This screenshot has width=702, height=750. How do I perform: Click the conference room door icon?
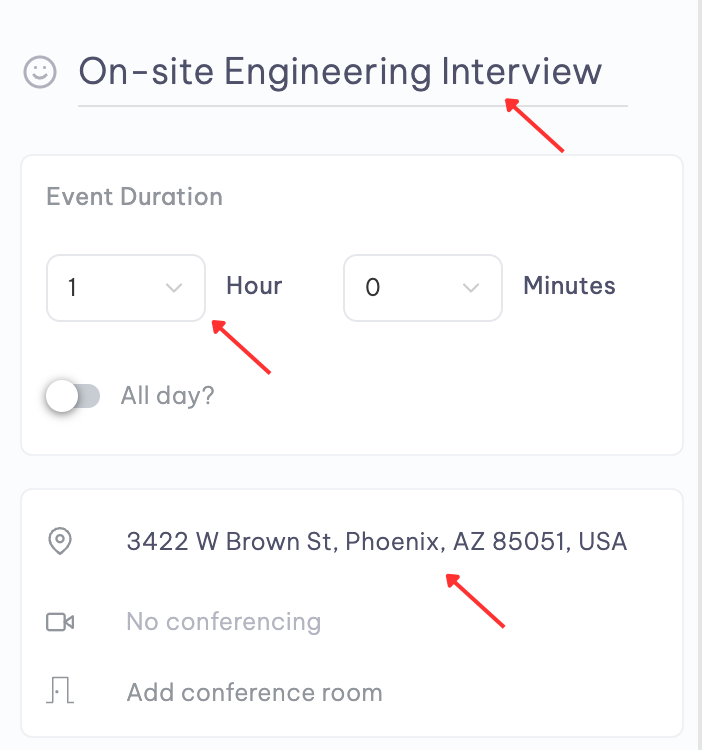60,690
